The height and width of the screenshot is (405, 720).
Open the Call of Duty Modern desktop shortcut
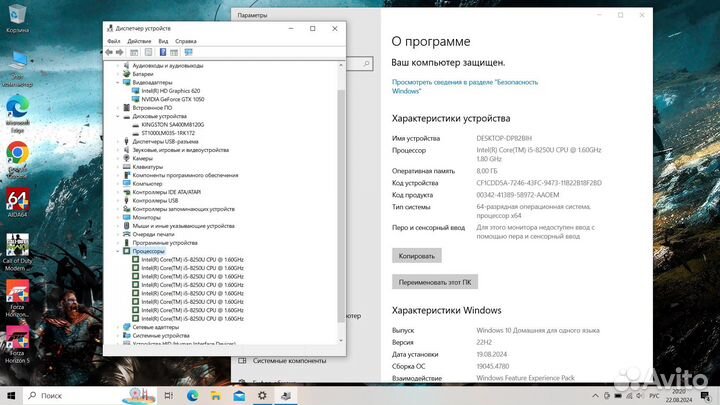click(17, 252)
